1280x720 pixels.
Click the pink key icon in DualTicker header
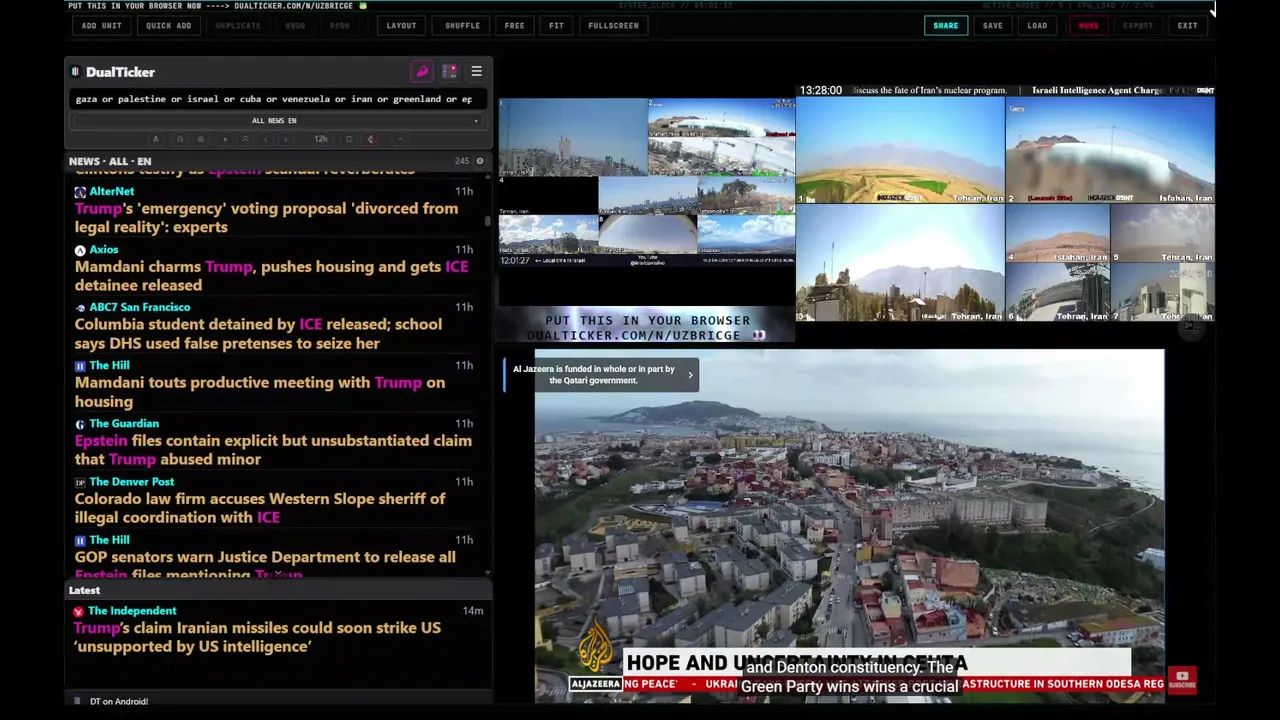422,72
